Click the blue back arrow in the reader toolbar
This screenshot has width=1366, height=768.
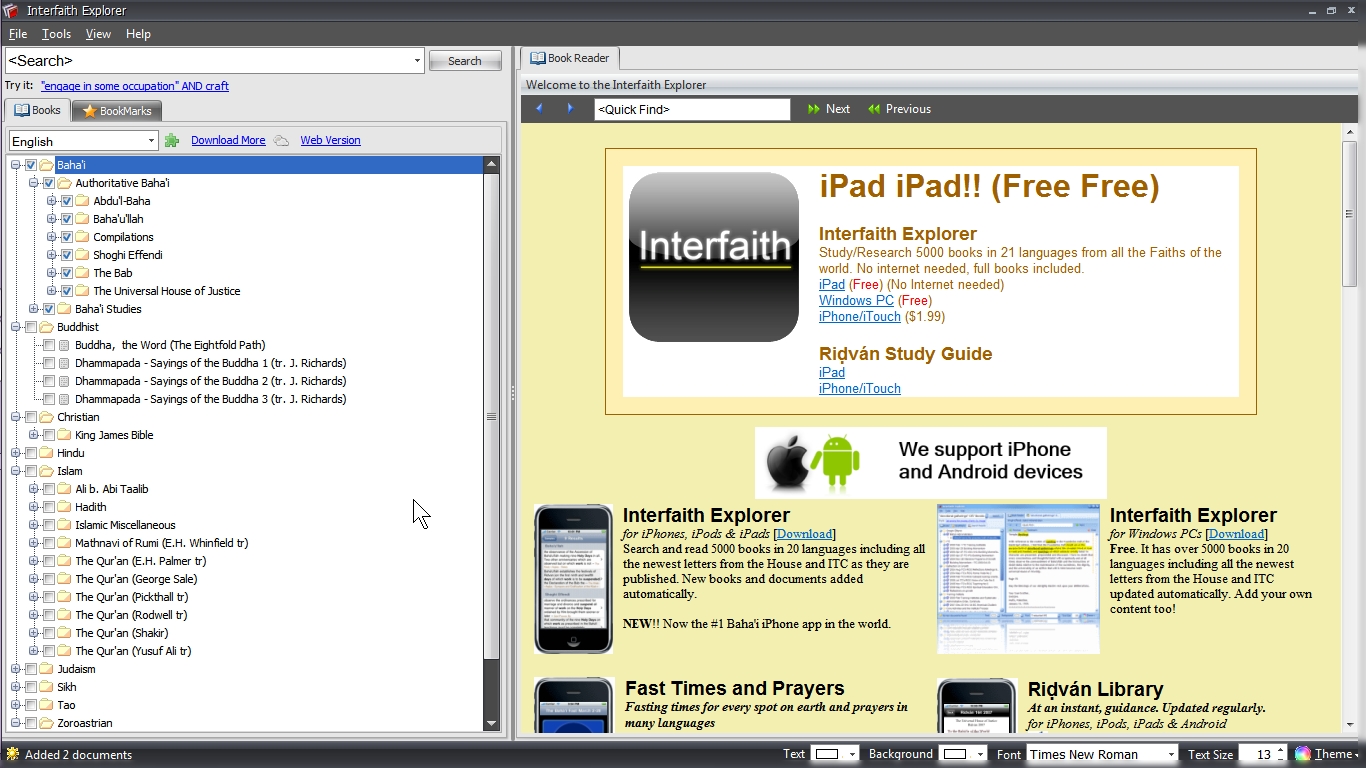click(539, 108)
